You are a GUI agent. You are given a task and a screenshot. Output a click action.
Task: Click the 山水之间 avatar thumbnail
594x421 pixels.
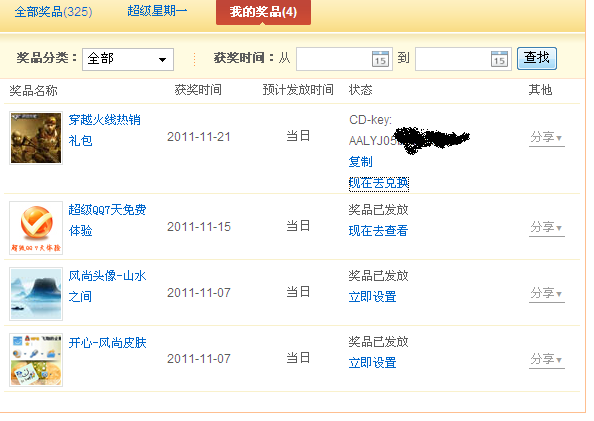coord(36,294)
